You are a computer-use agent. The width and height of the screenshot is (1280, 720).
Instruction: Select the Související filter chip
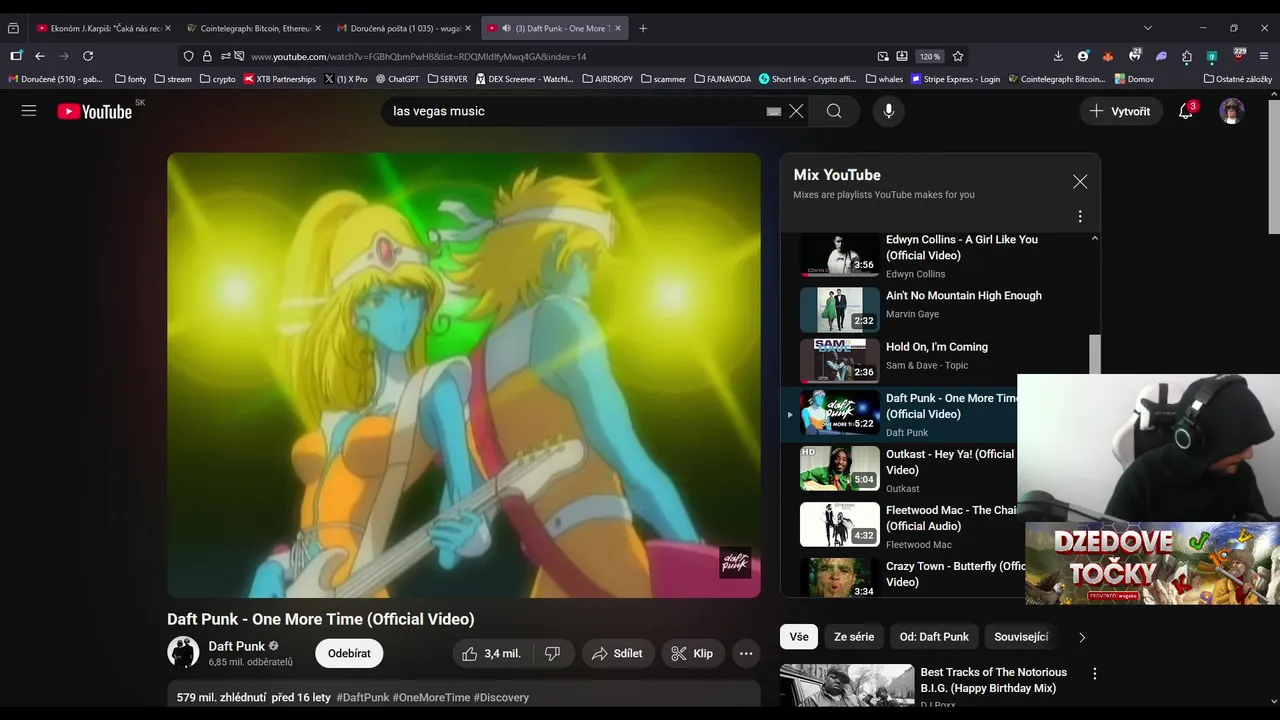(x=1021, y=637)
